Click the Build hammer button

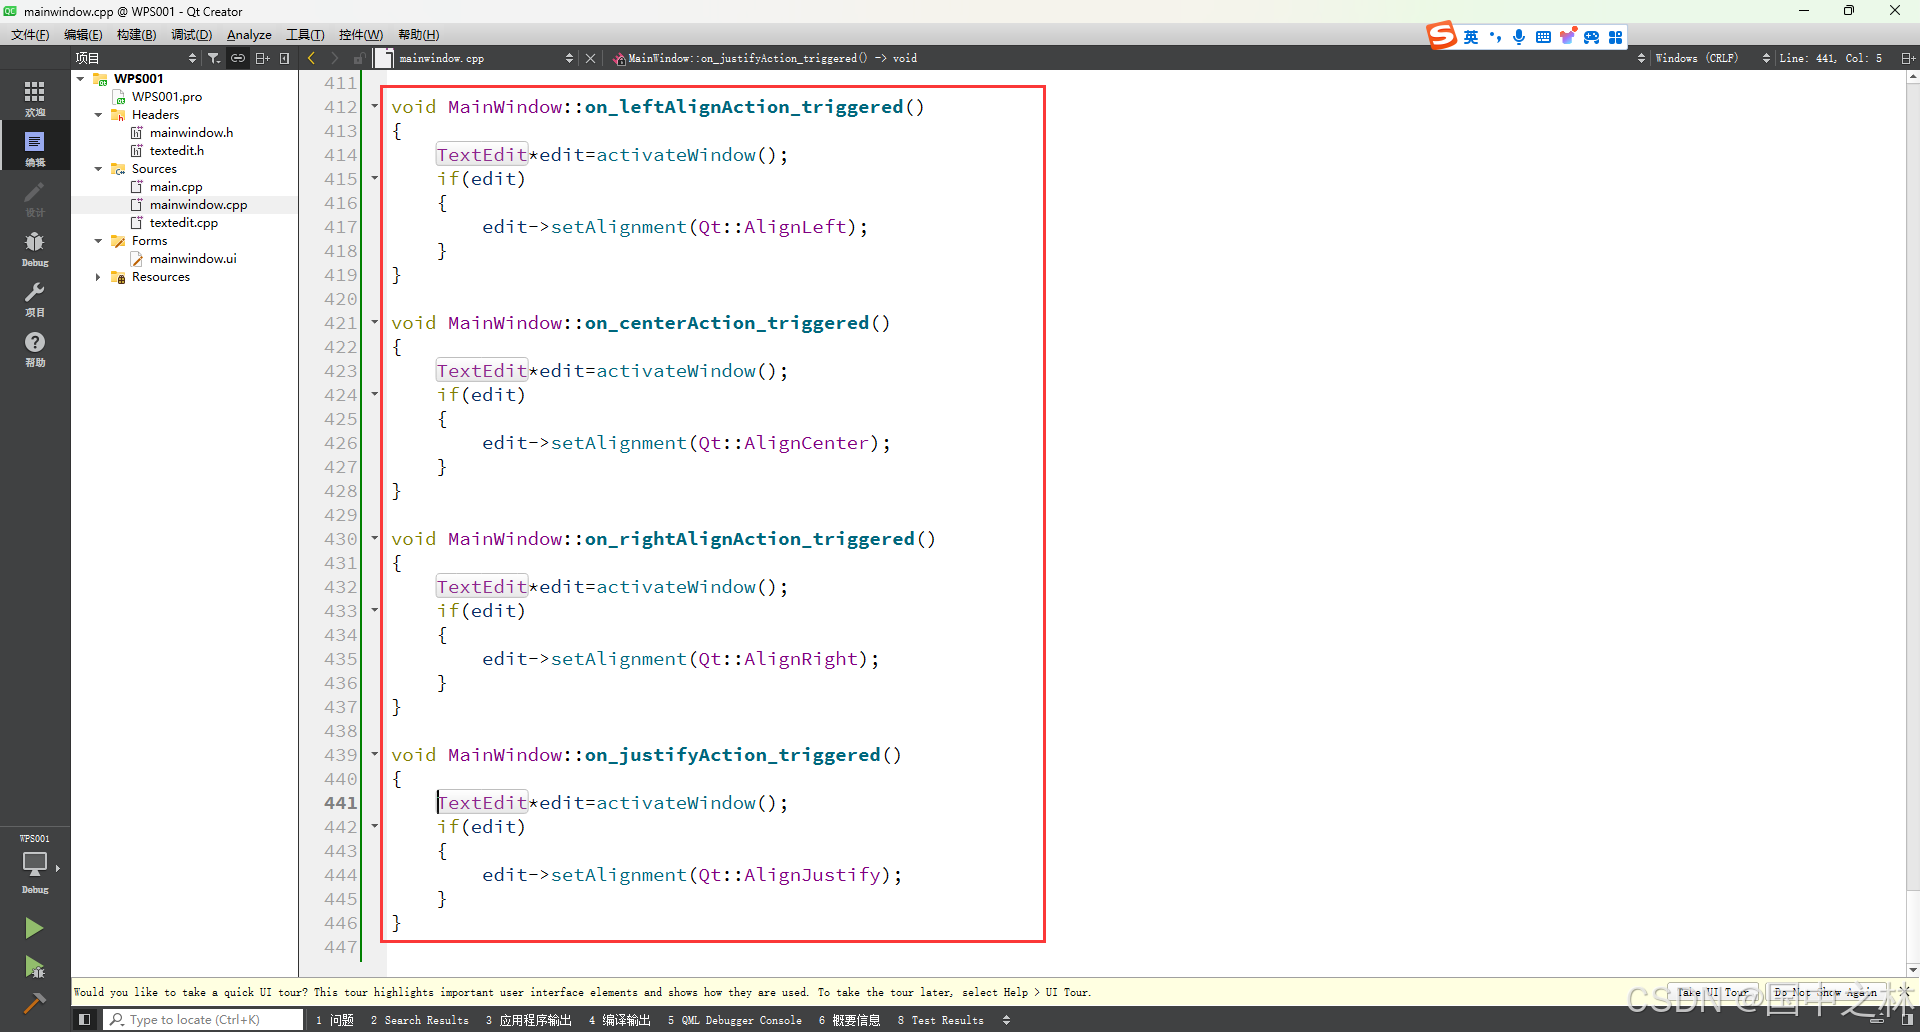(34, 1003)
